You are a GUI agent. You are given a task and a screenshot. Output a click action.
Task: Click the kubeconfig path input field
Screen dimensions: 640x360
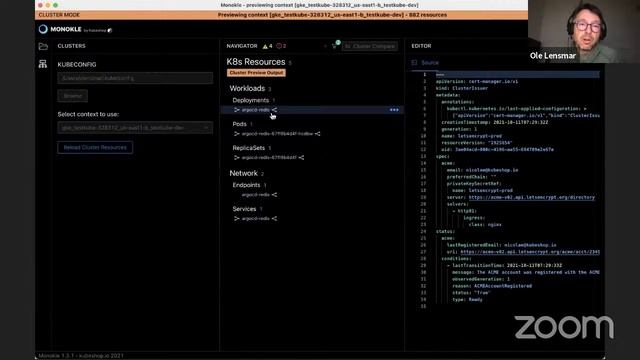tap(135, 78)
